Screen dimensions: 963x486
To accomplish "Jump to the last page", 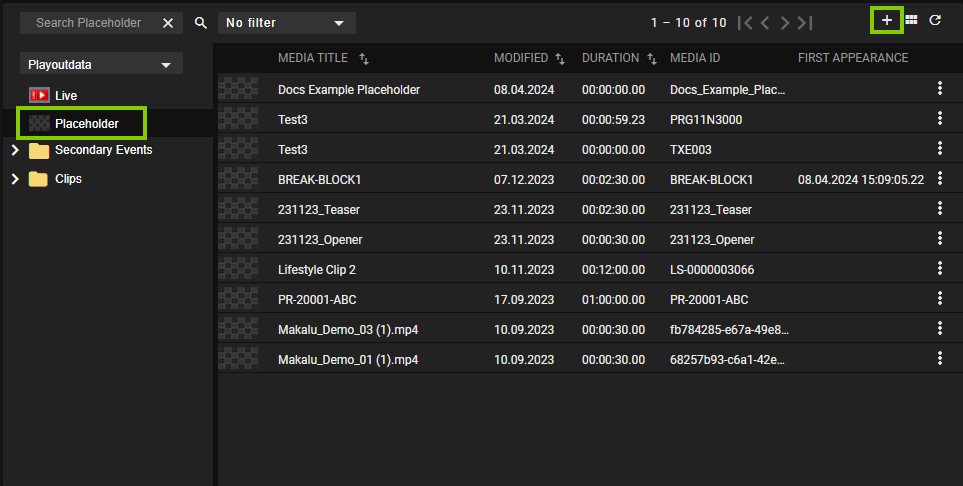I will [x=806, y=23].
